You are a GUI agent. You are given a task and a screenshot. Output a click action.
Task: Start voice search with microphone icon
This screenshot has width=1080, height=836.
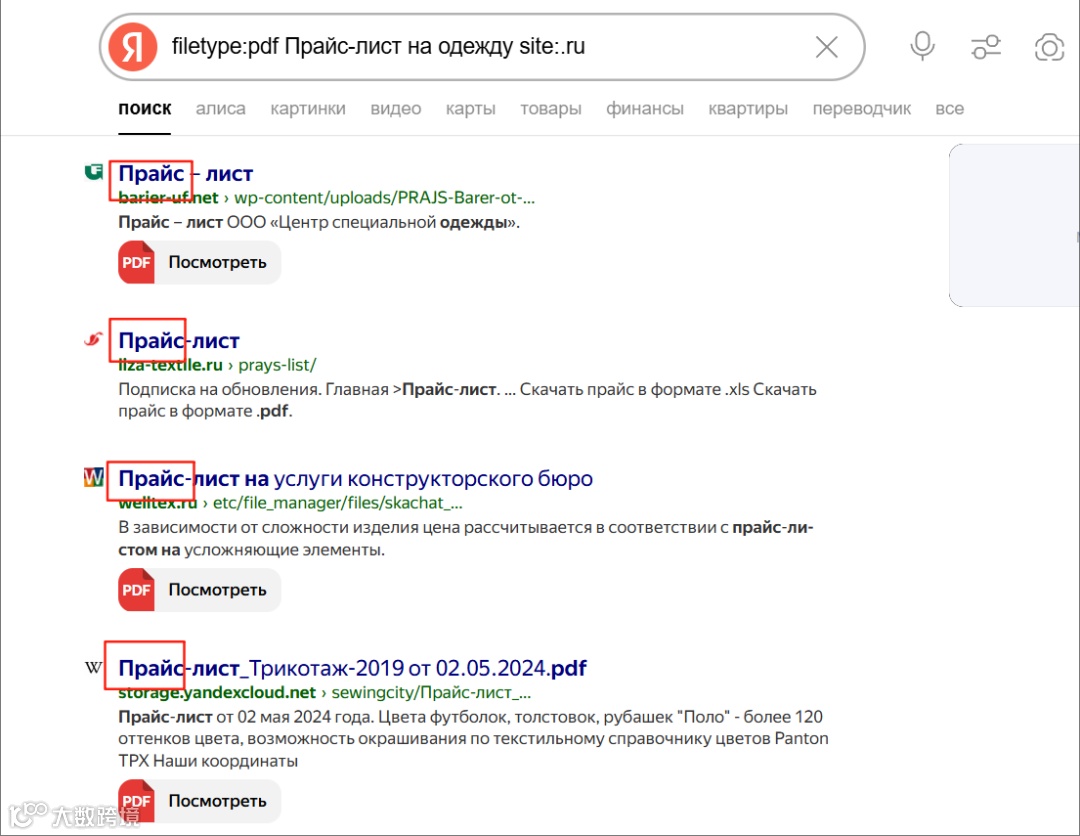tap(922, 47)
